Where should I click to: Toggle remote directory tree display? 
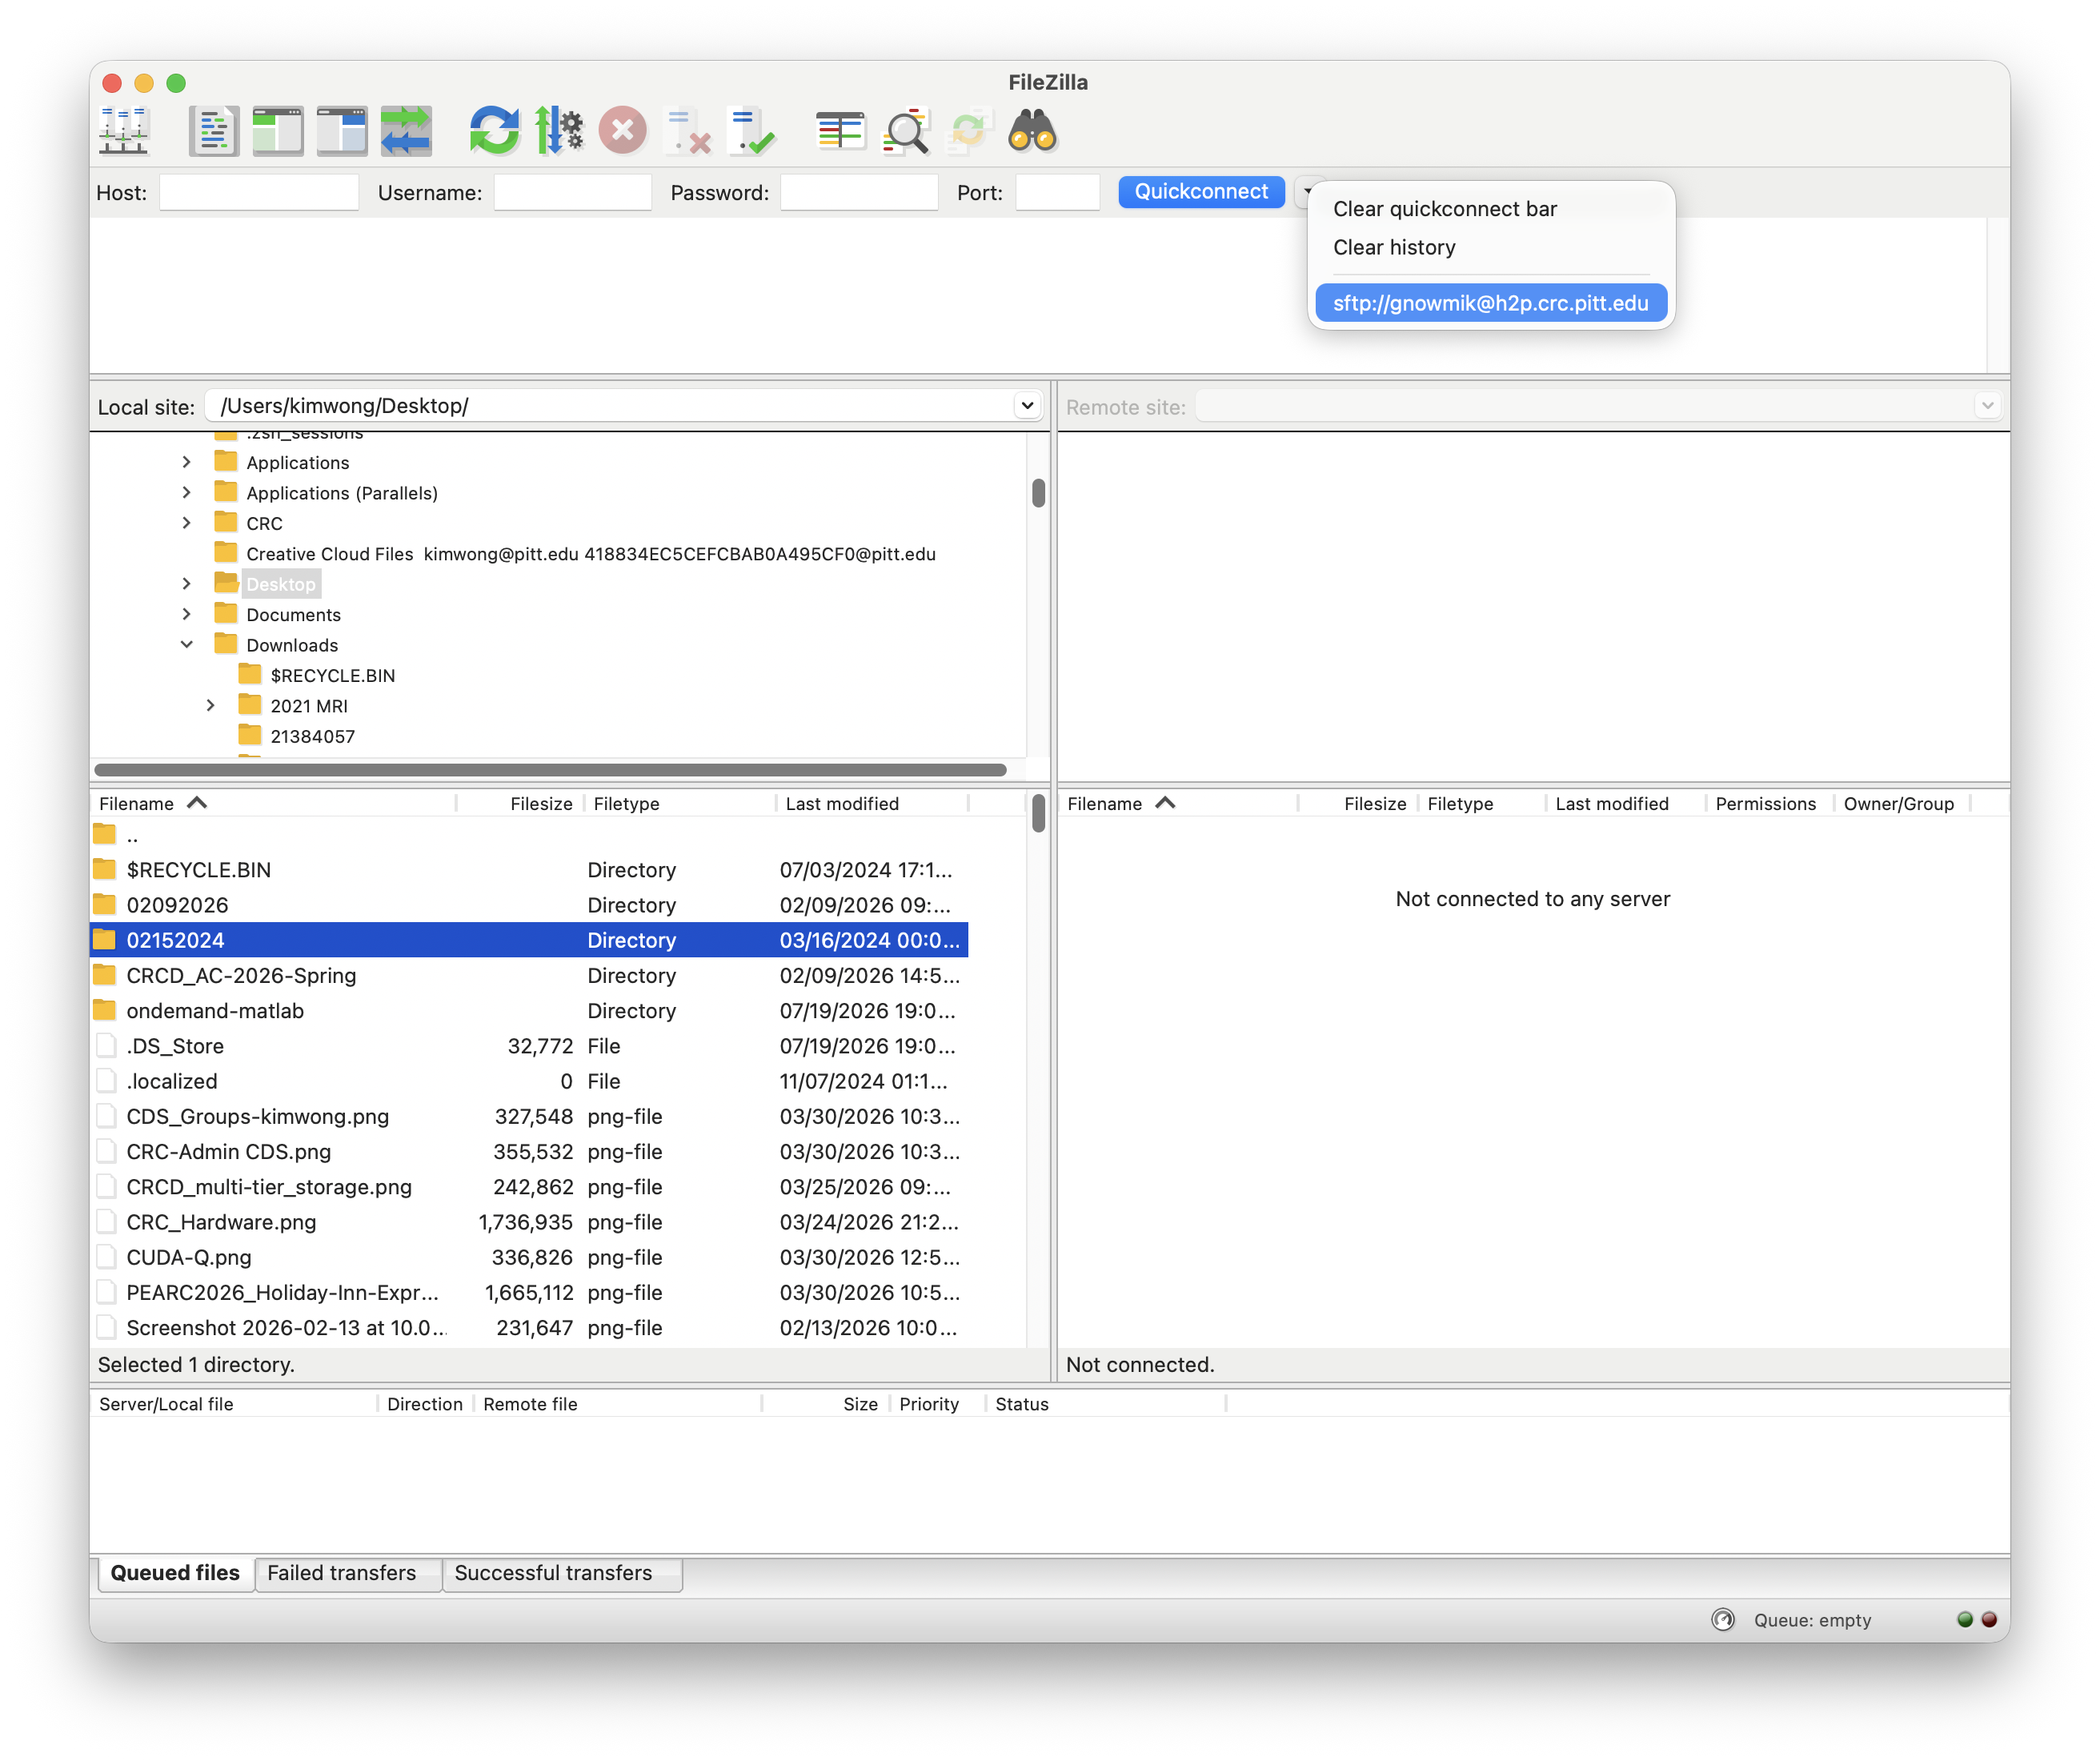[x=342, y=131]
